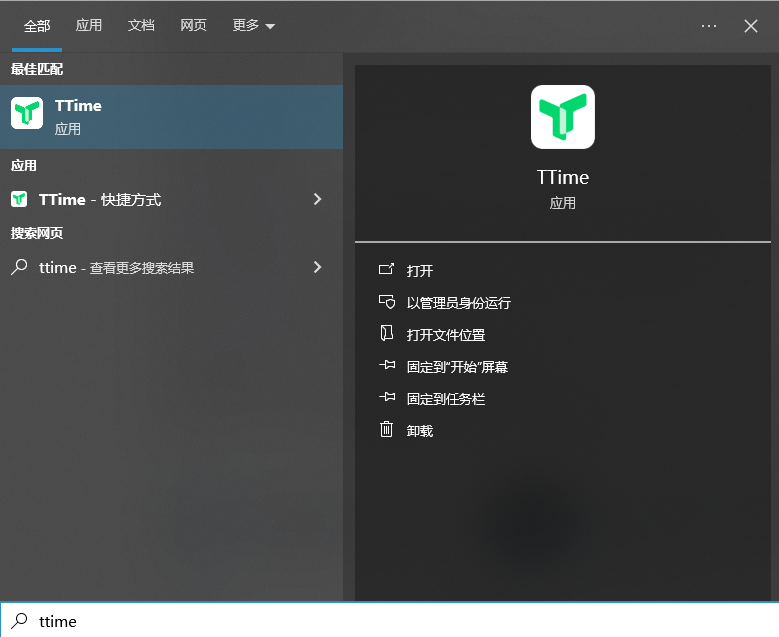Screen dimensions: 779x637
Task: Click the magnifier icon beside ttime web result
Action: tap(19, 267)
